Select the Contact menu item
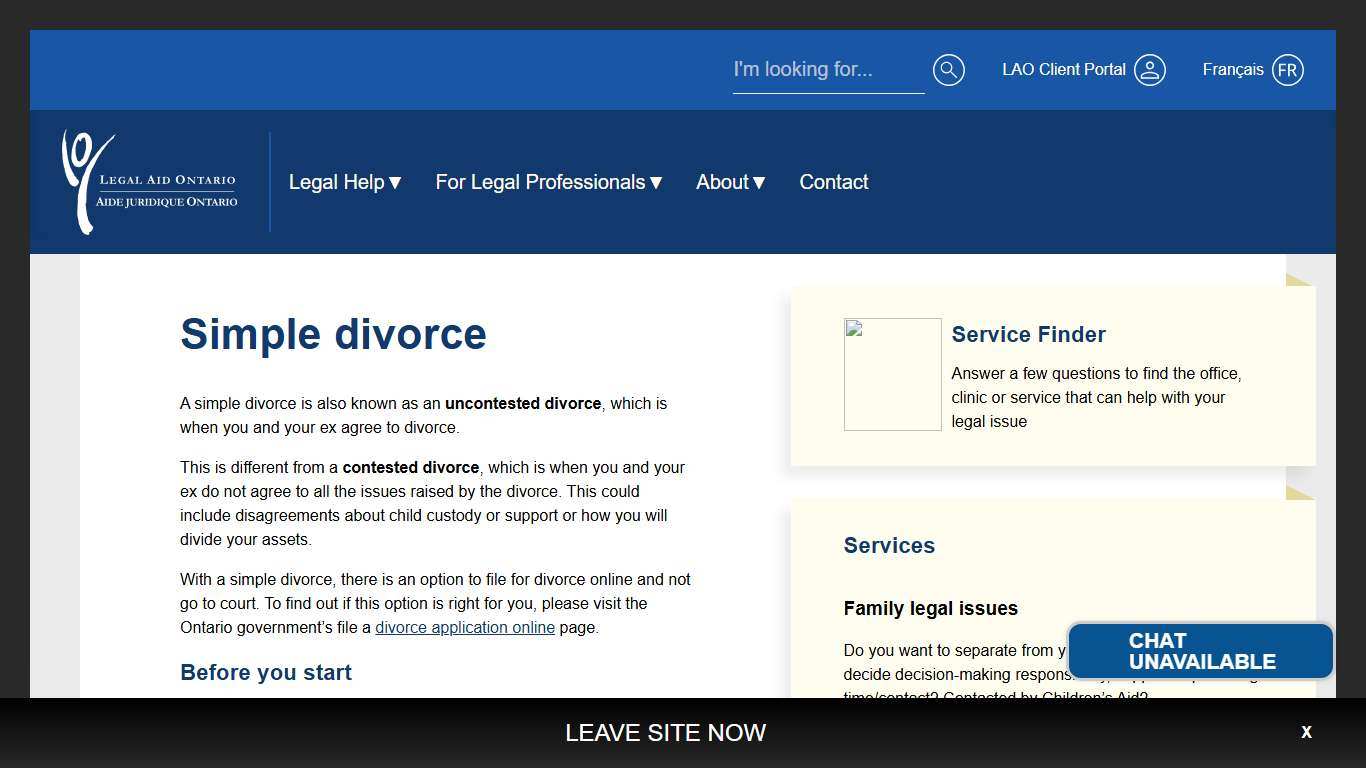The image size is (1366, 768). click(833, 182)
